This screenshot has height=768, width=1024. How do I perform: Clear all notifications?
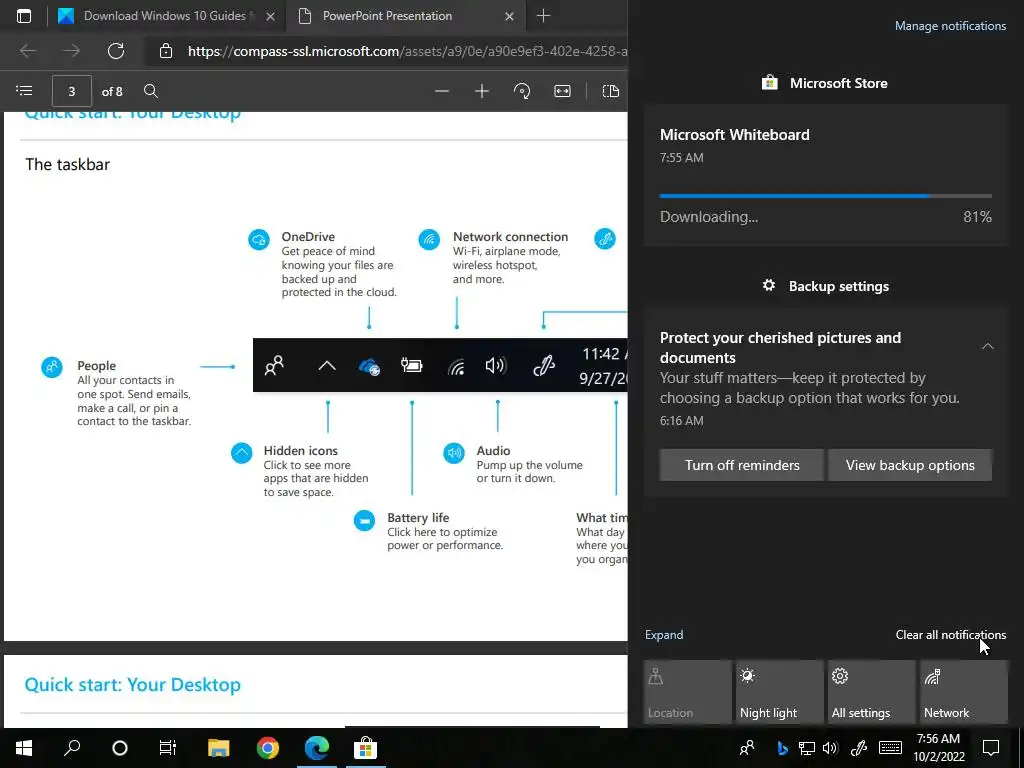(950, 635)
